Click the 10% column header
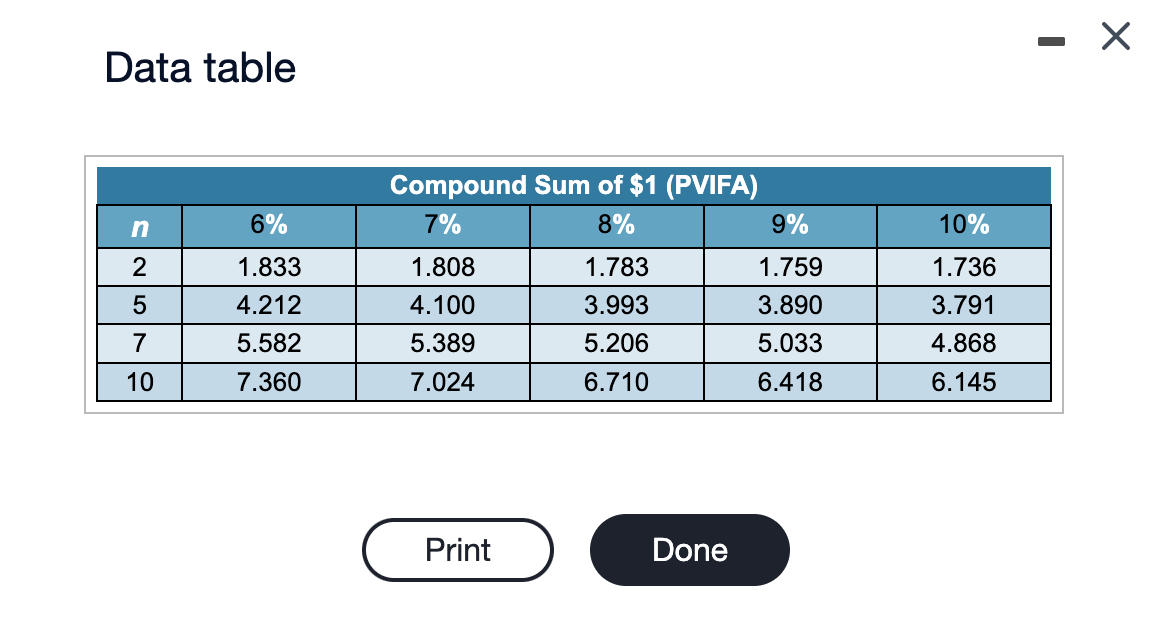The width and height of the screenshot is (1149, 644). pos(963,225)
